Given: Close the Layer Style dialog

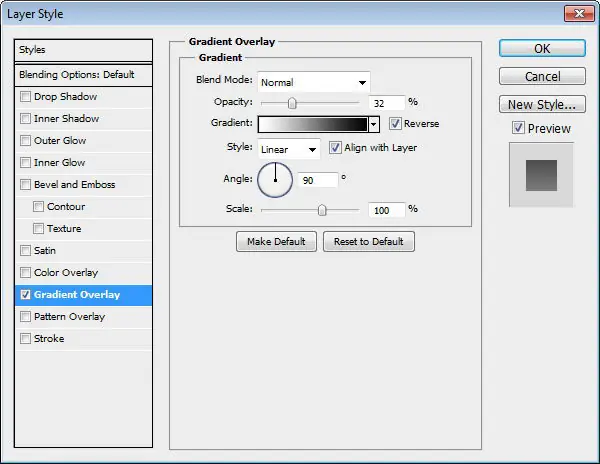Looking at the screenshot, I should click(x=579, y=14).
